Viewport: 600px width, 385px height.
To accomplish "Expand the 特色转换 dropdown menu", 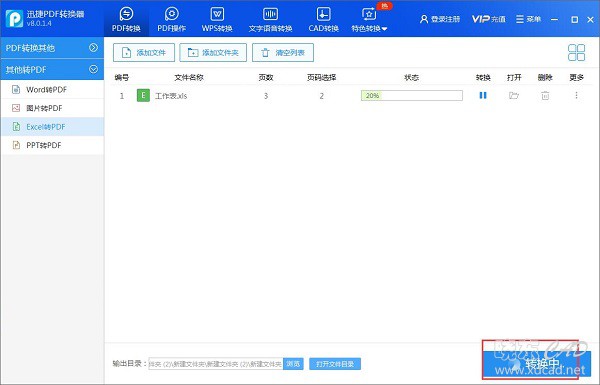I will point(369,19).
